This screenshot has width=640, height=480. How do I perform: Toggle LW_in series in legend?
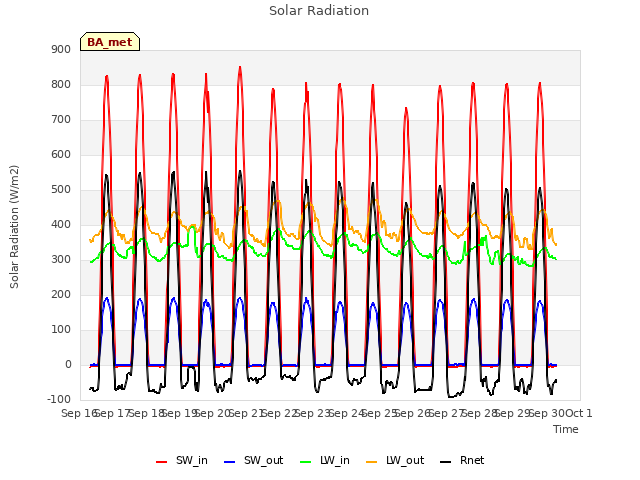[x=325, y=460]
